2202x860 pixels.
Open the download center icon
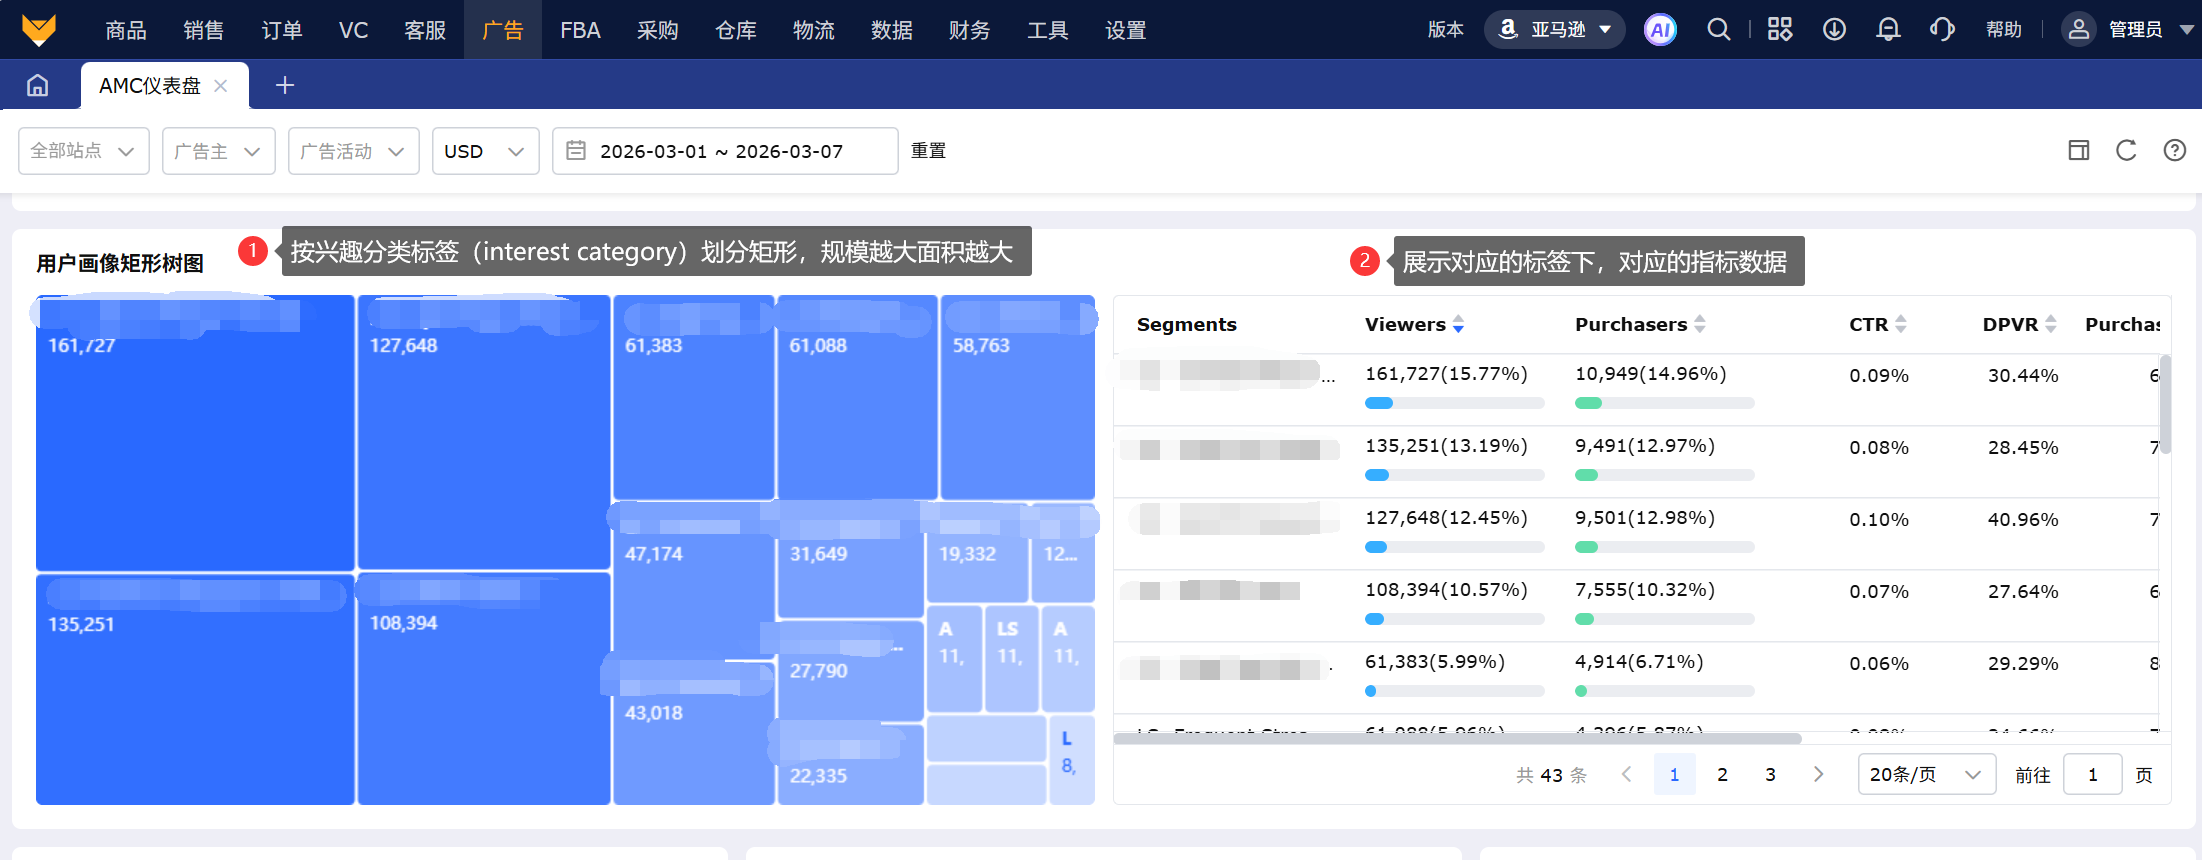coord(1834,30)
